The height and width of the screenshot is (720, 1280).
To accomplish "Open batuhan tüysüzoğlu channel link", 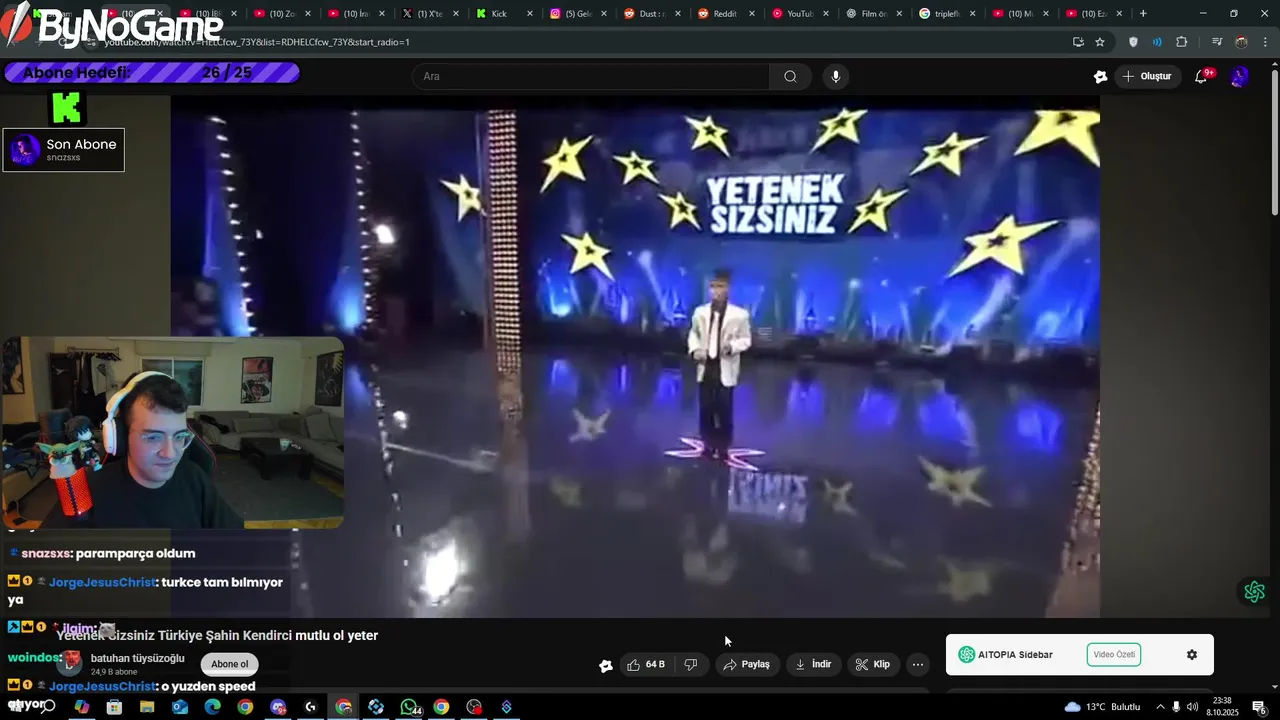I will [x=138, y=658].
